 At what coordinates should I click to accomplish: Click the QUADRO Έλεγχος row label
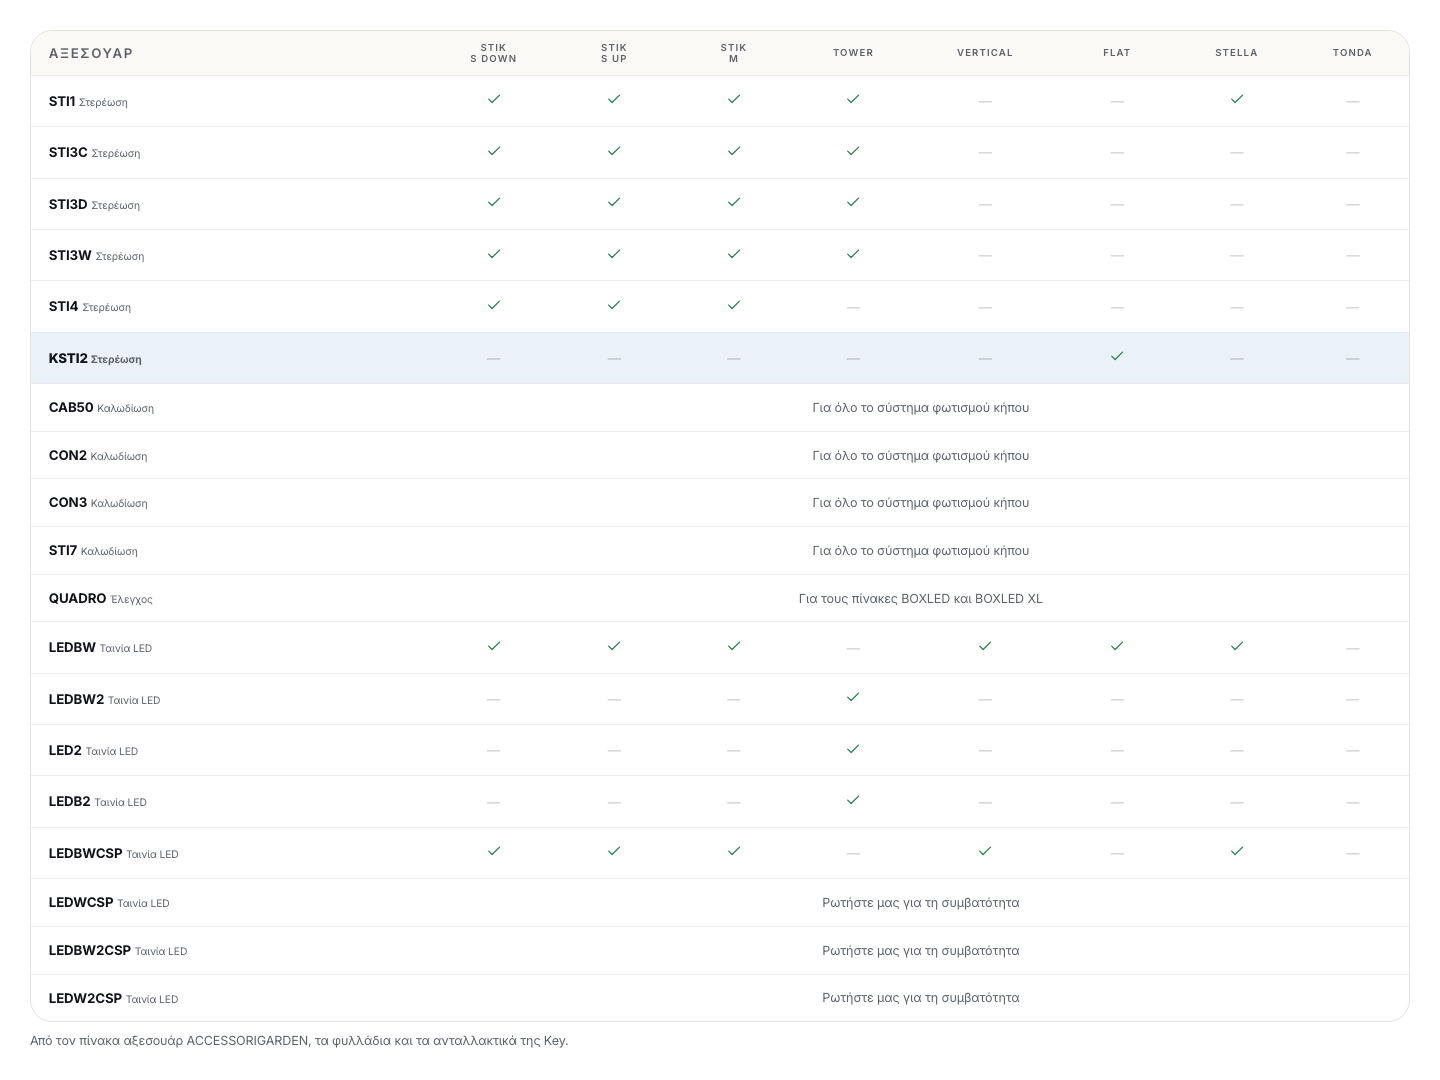point(101,599)
